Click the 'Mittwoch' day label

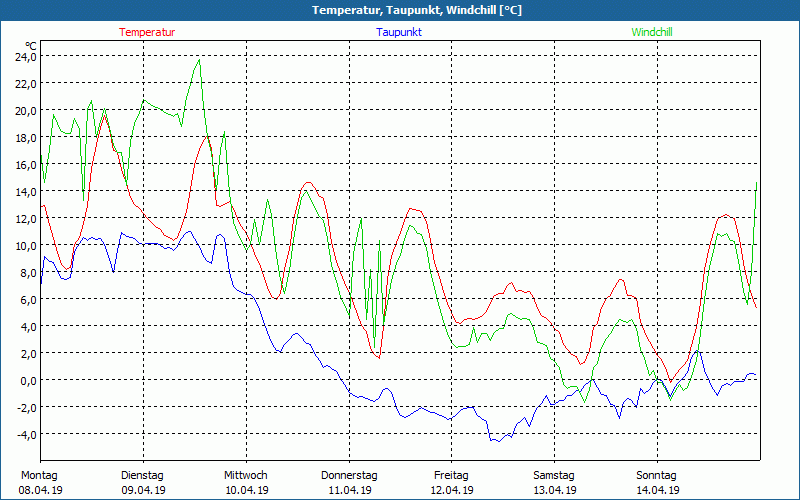coord(246,476)
